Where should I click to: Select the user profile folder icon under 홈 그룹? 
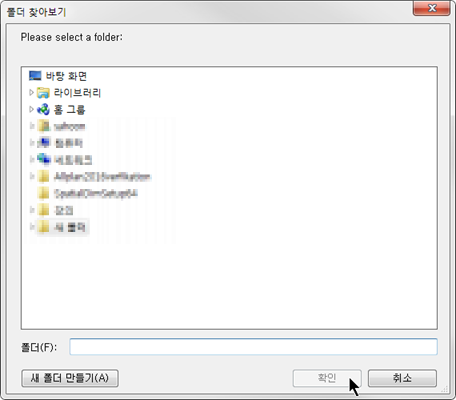point(44,126)
